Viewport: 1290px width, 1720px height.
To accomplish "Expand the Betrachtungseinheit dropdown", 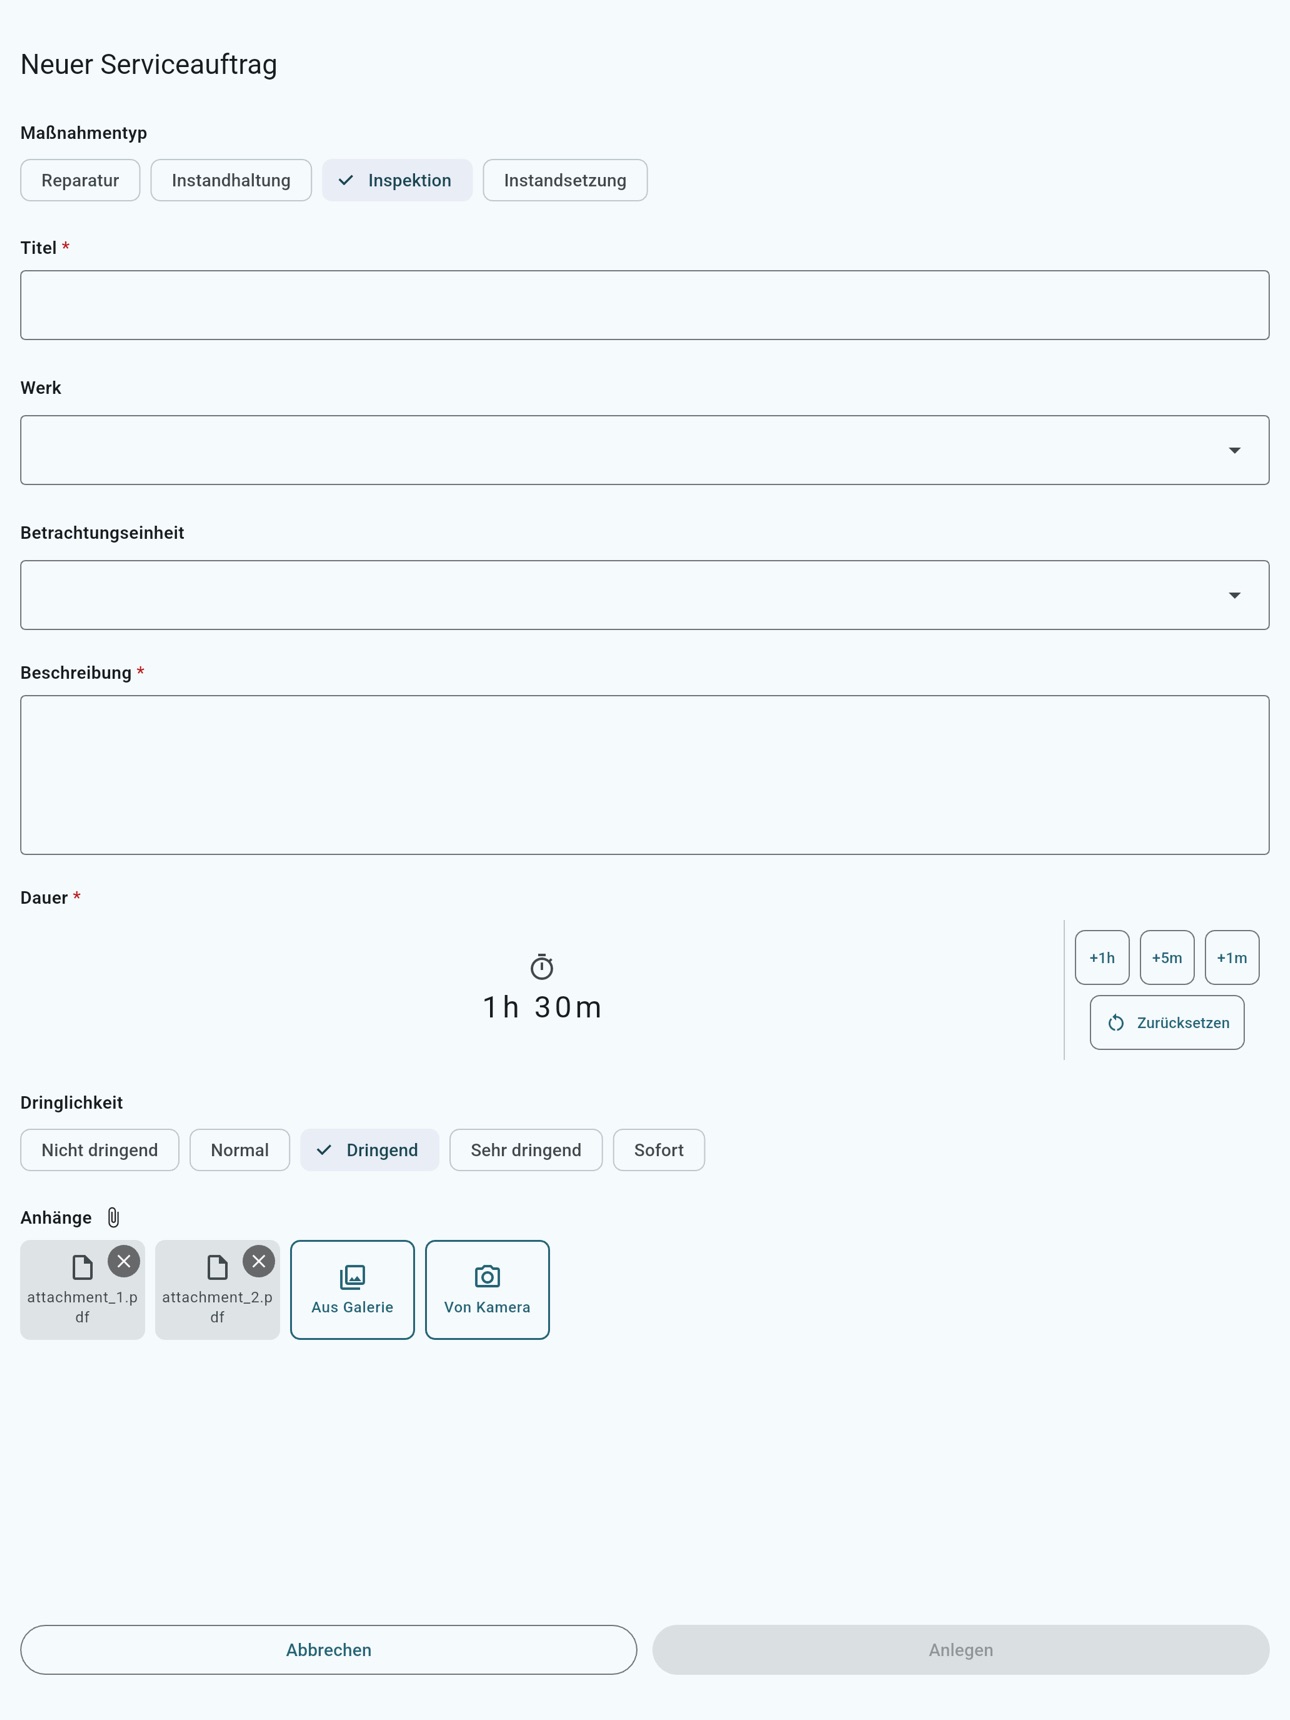I will pos(645,595).
